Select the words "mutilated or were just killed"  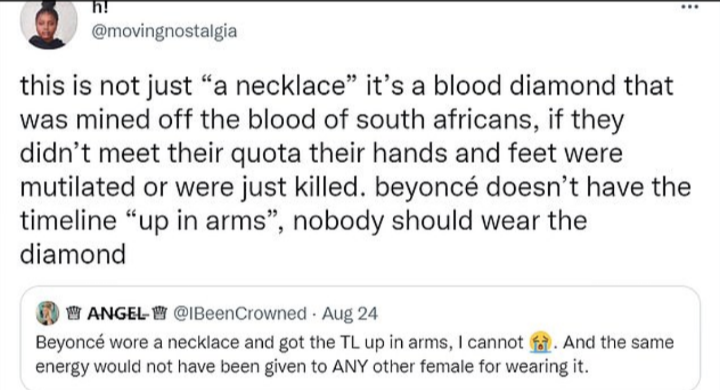(x=188, y=187)
